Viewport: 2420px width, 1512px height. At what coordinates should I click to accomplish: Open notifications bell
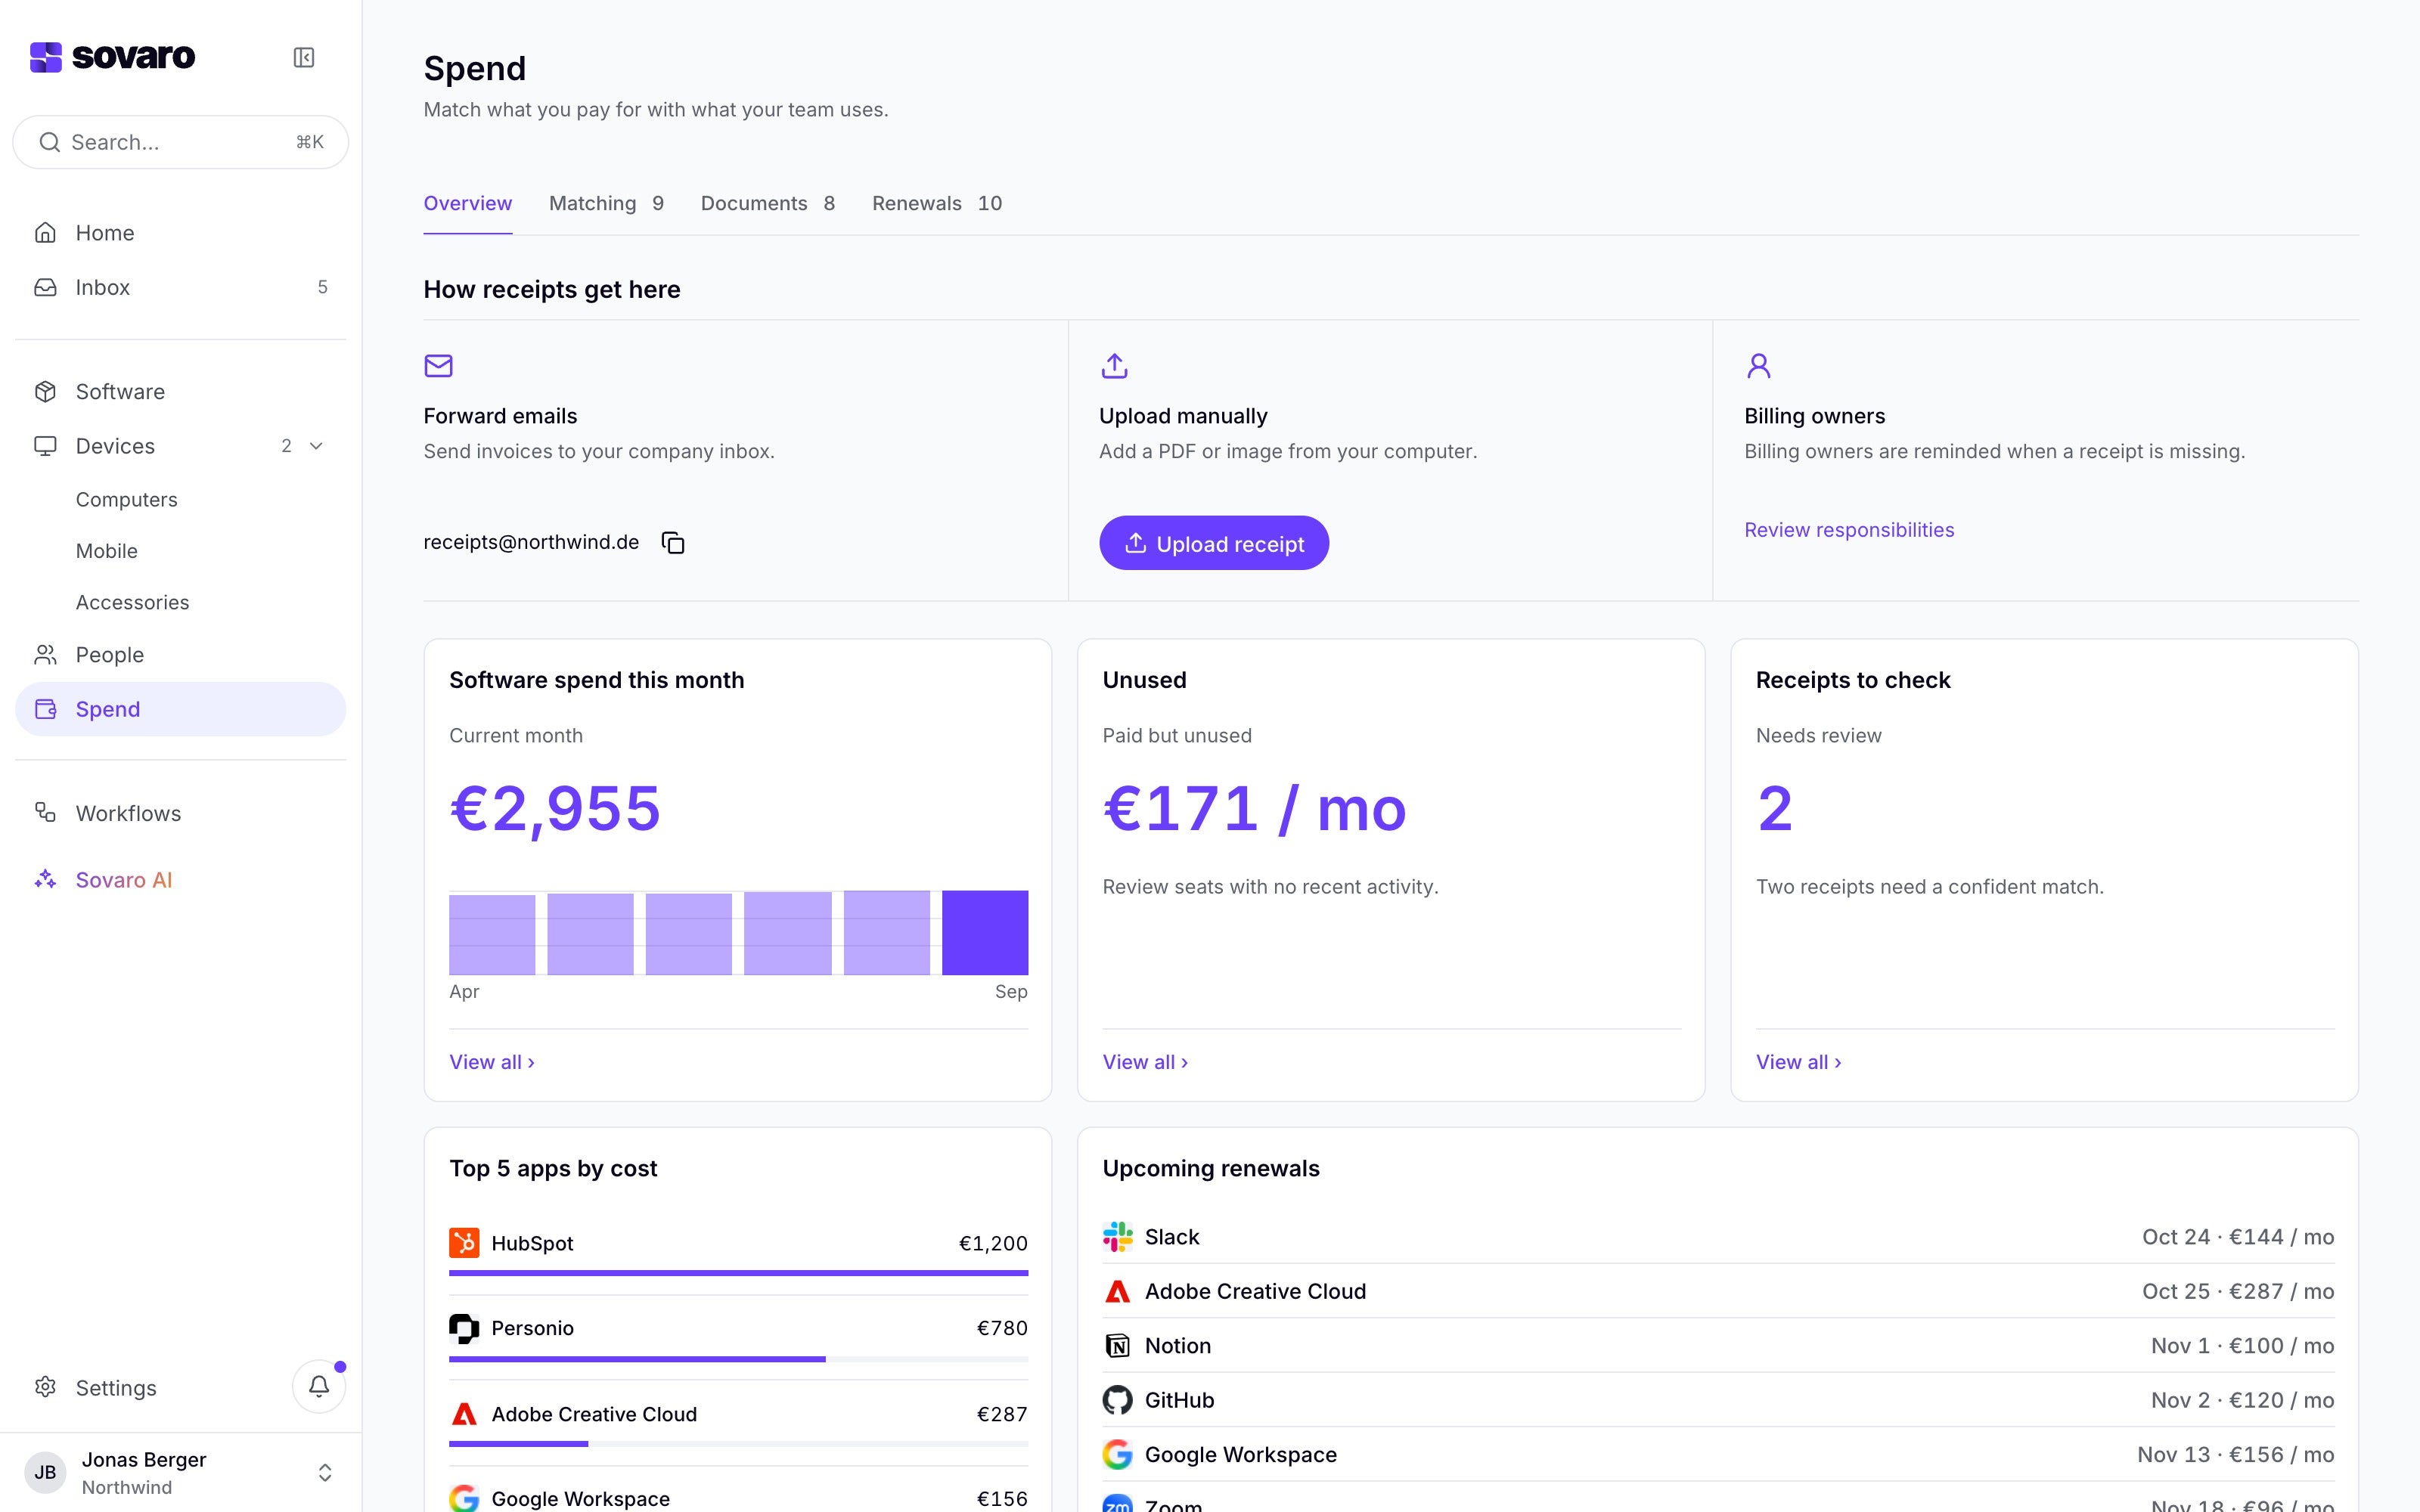click(x=319, y=1386)
